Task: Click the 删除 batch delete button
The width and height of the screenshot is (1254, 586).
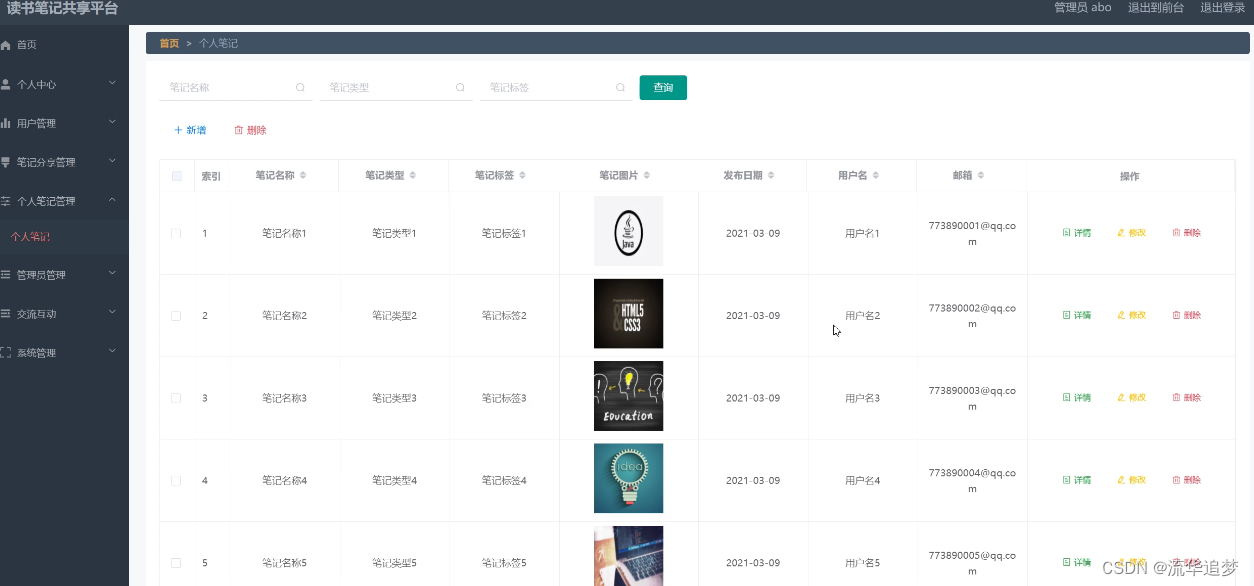Action: click(250, 130)
